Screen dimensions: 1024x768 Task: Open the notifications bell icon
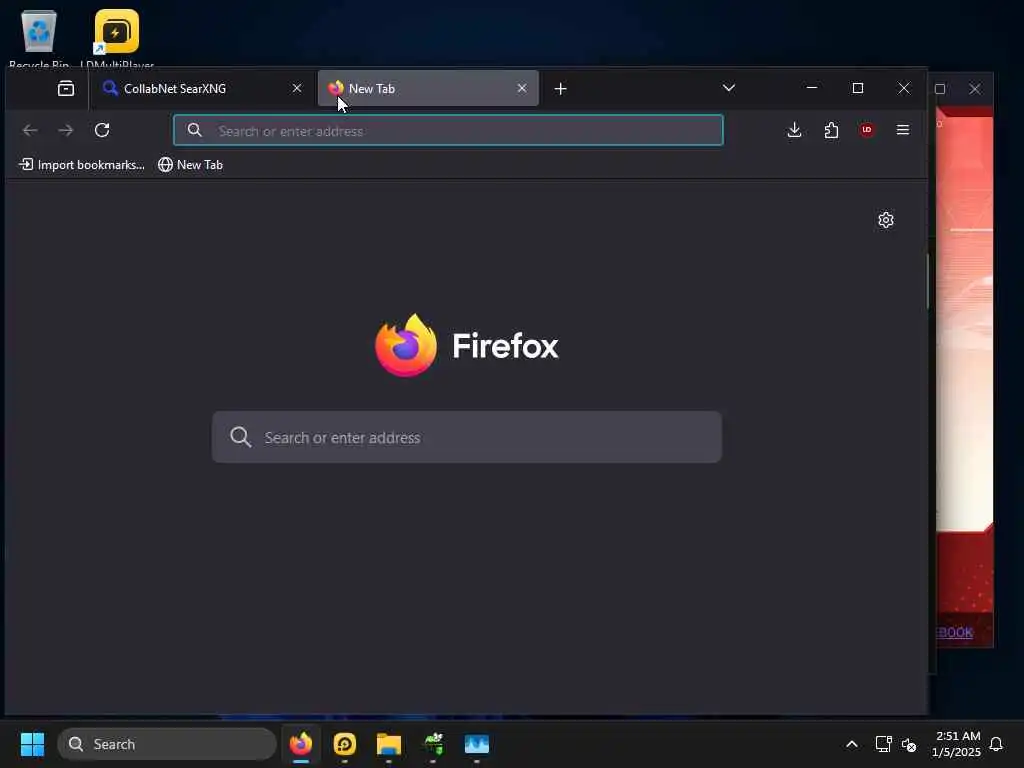996,744
